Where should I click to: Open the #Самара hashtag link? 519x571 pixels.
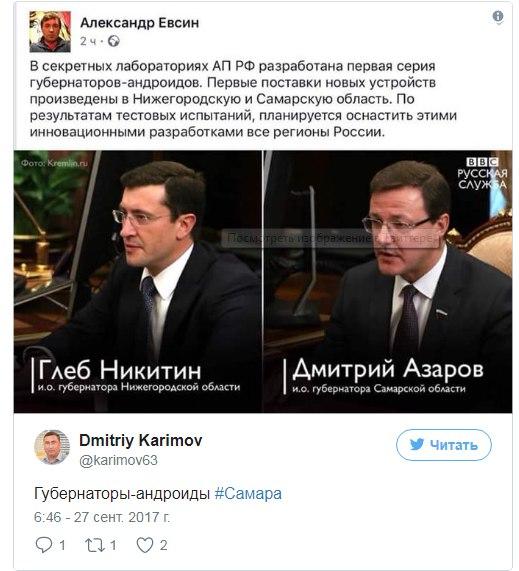(248, 493)
